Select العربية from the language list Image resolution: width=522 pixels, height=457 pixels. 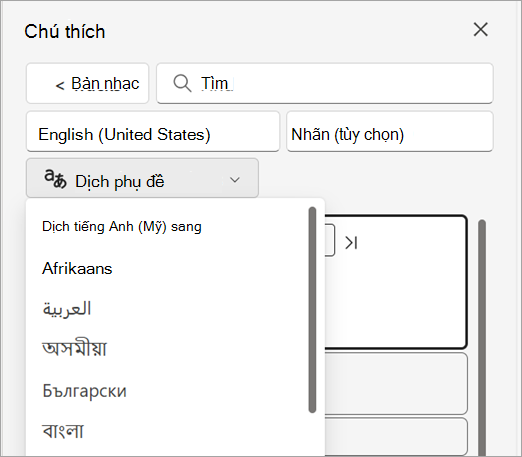[67, 309]
